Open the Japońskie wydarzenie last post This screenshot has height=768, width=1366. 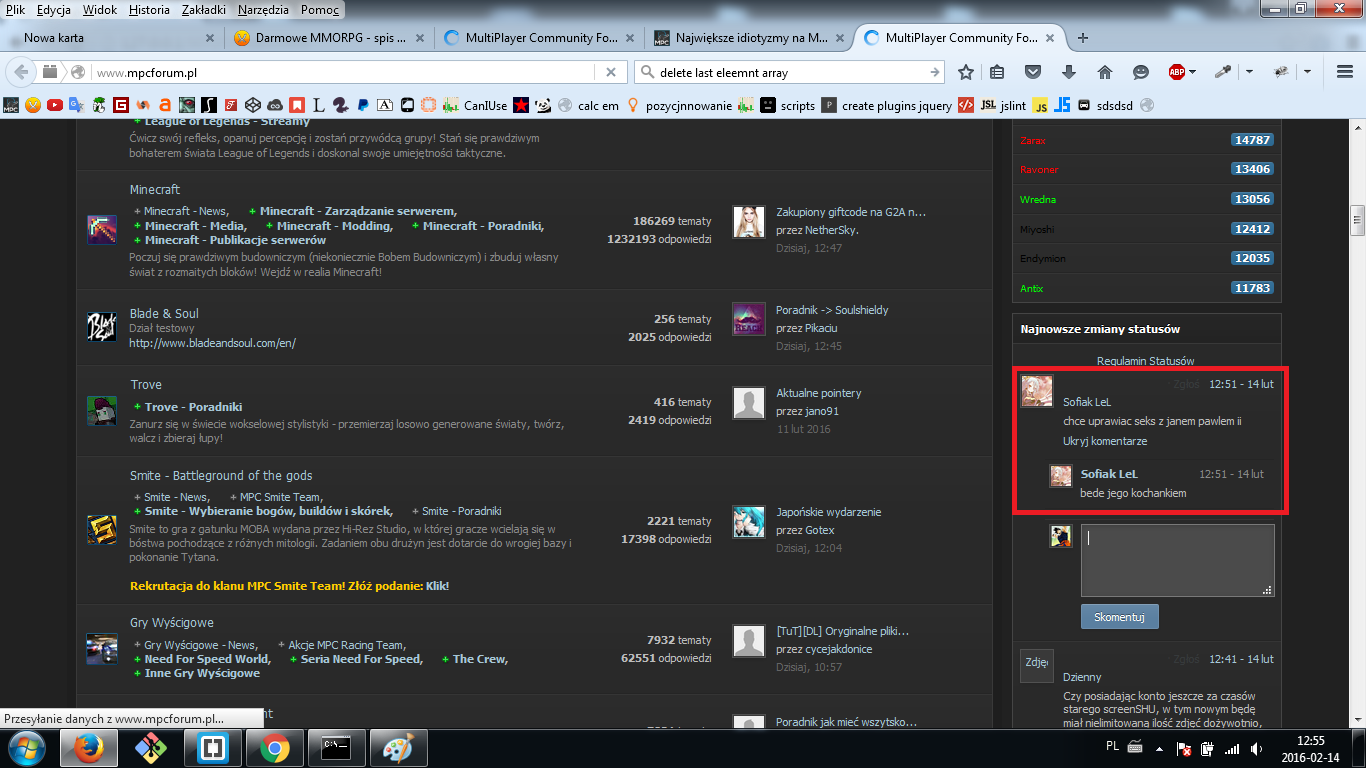[x=829, y=512]
